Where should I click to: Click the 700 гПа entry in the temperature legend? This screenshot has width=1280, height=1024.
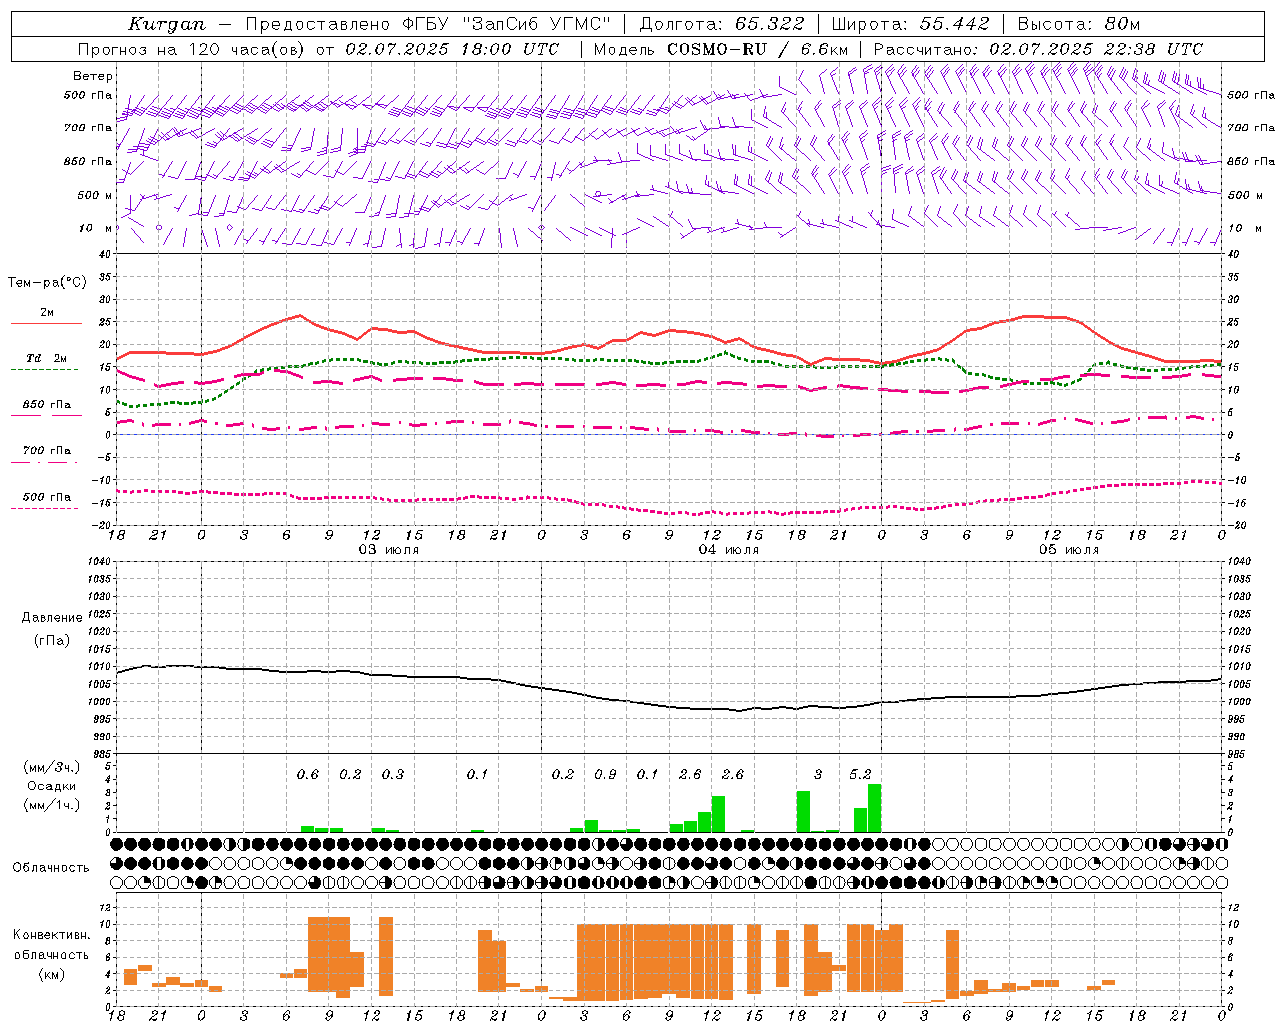tap(46, 450)
